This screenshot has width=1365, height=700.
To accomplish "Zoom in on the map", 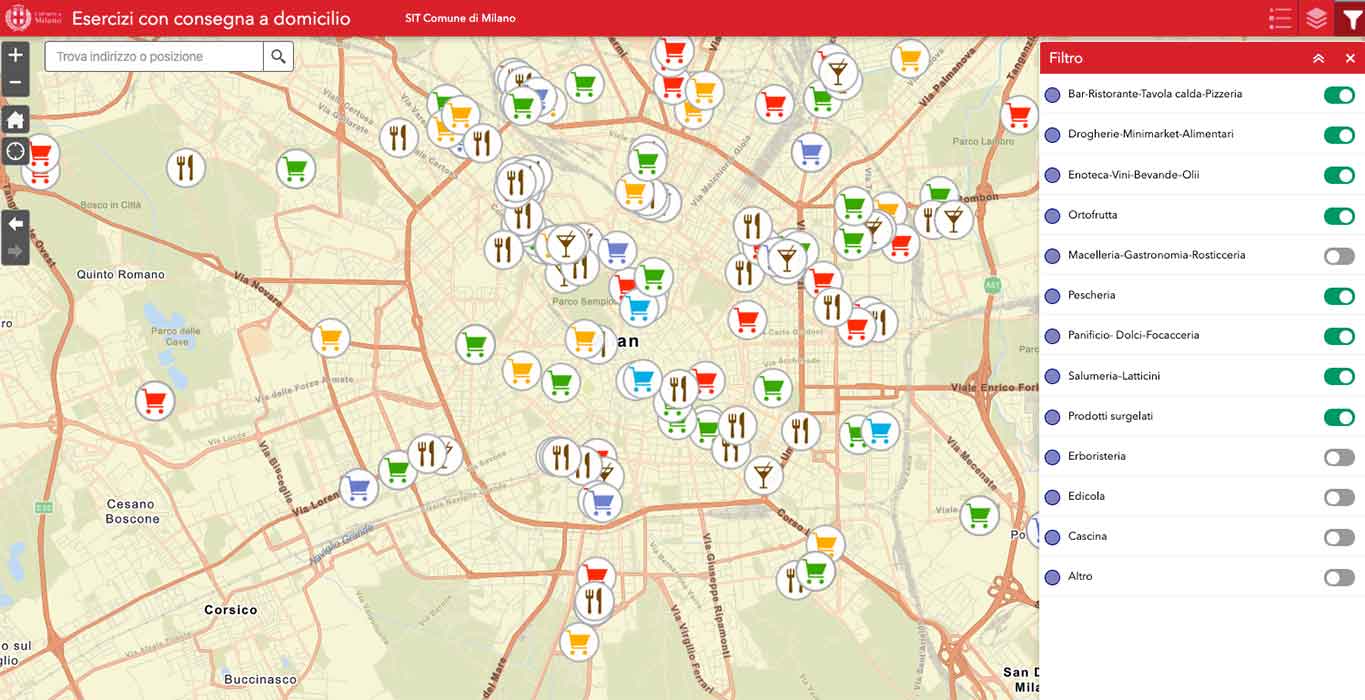I will point(15,56).
